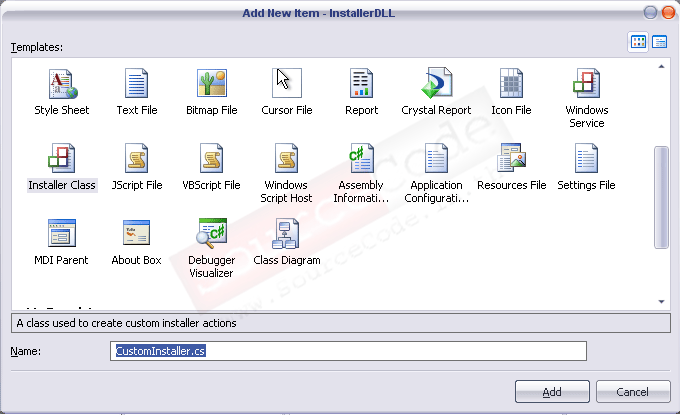Click the gray round title bar button

point(650,13)
